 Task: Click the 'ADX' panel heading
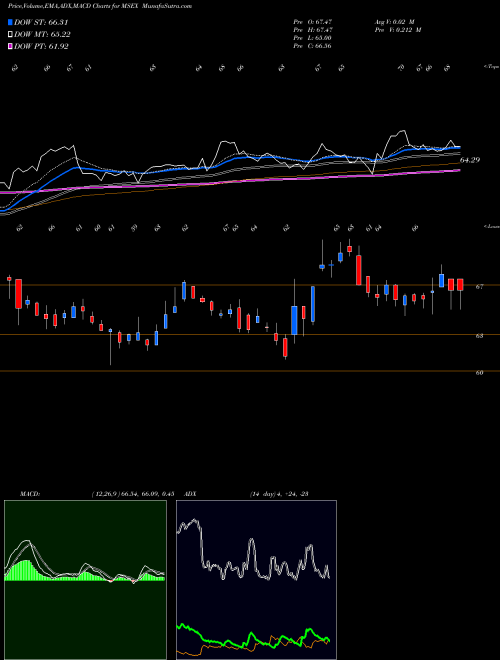190,494
